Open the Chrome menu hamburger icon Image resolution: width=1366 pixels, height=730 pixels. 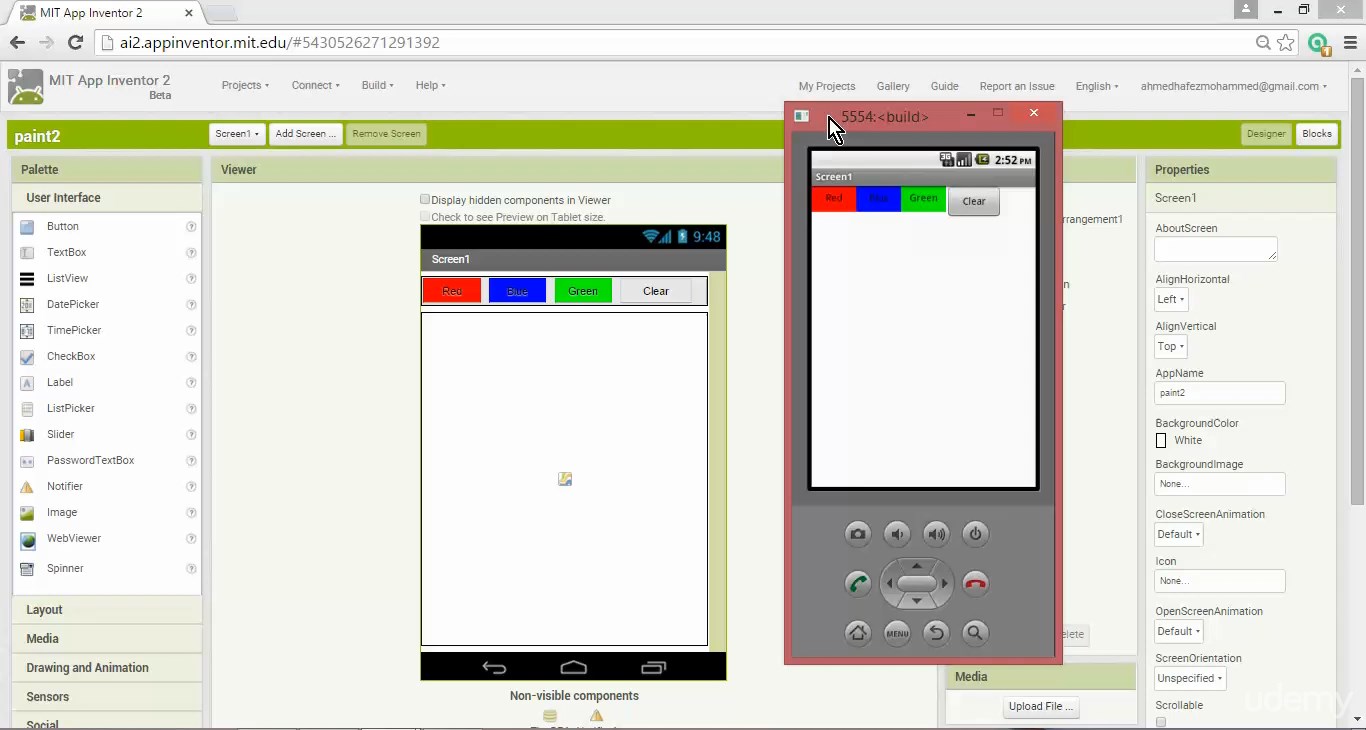[1350, 42]
